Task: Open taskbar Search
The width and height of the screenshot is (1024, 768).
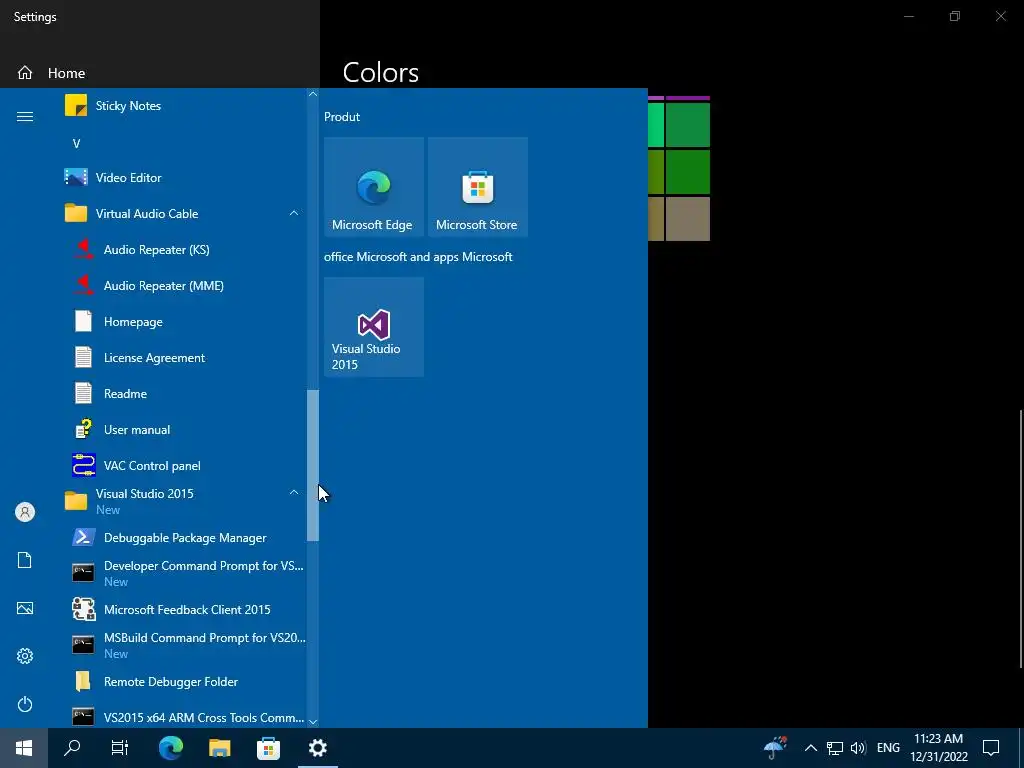Action: (x=72, y=748)
